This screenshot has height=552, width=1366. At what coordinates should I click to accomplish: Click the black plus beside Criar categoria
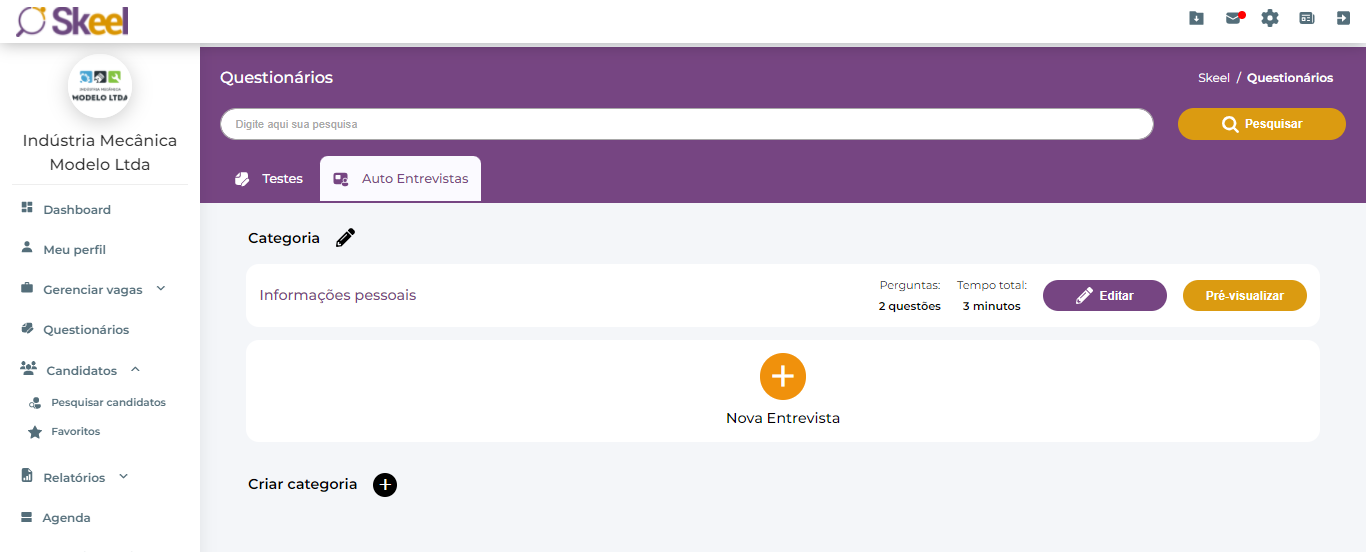[385, 485]
